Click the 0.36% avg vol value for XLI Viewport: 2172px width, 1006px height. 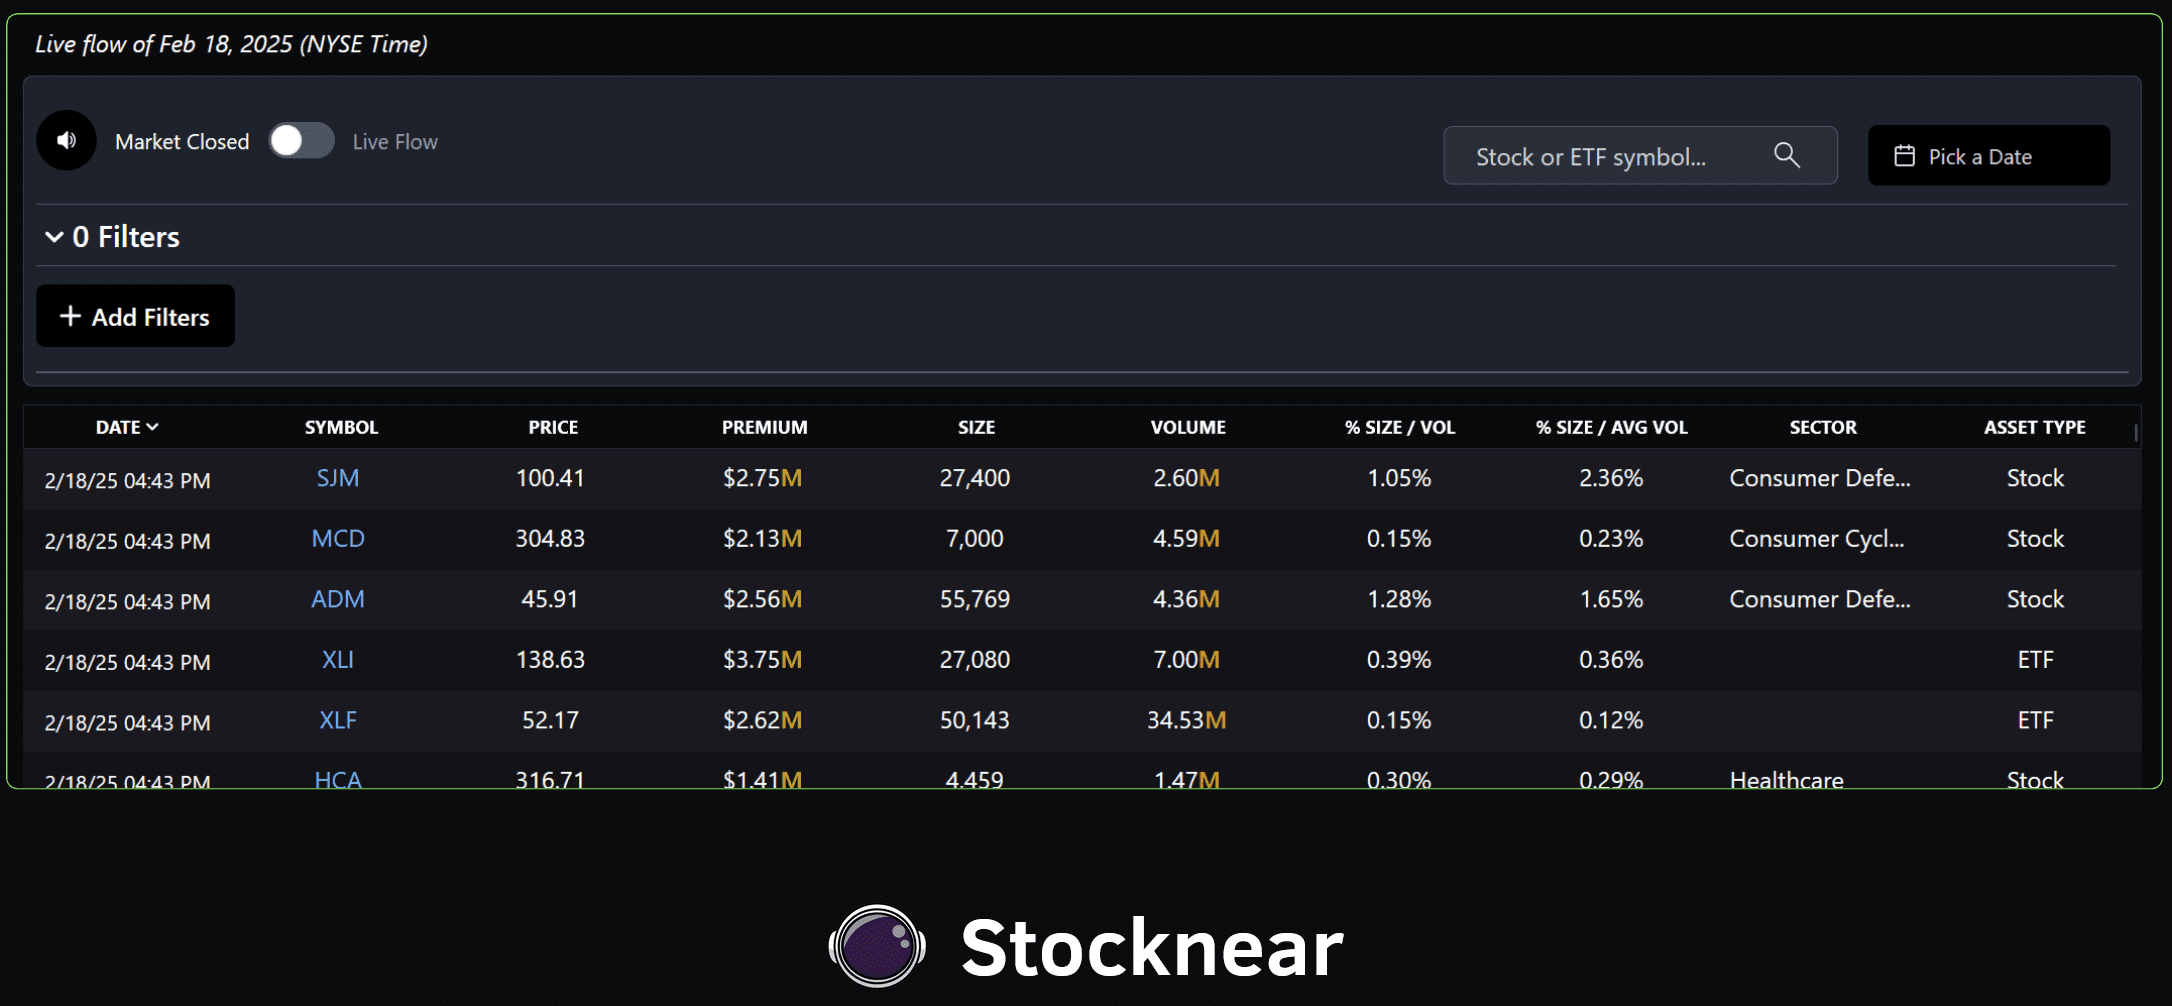point(1611,659)
